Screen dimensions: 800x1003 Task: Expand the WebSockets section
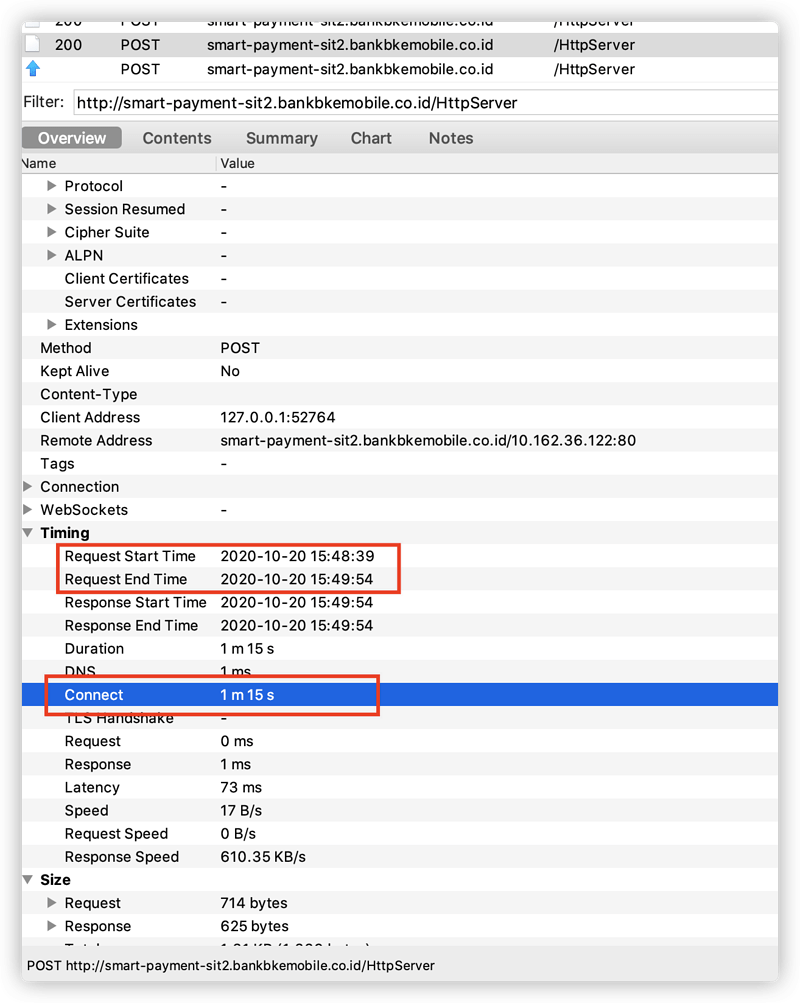pos(27,510)
